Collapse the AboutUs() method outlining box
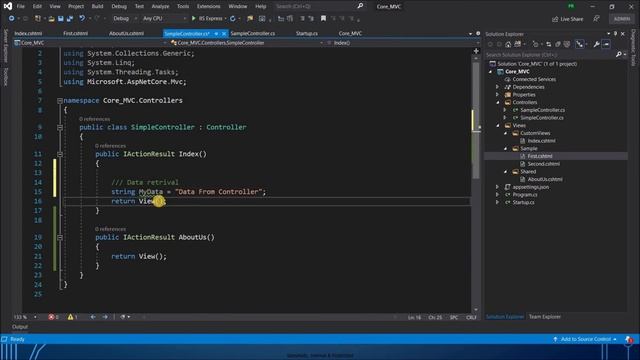Image resolution: width=640 pixels, height=360 pixels. (60, 238)
